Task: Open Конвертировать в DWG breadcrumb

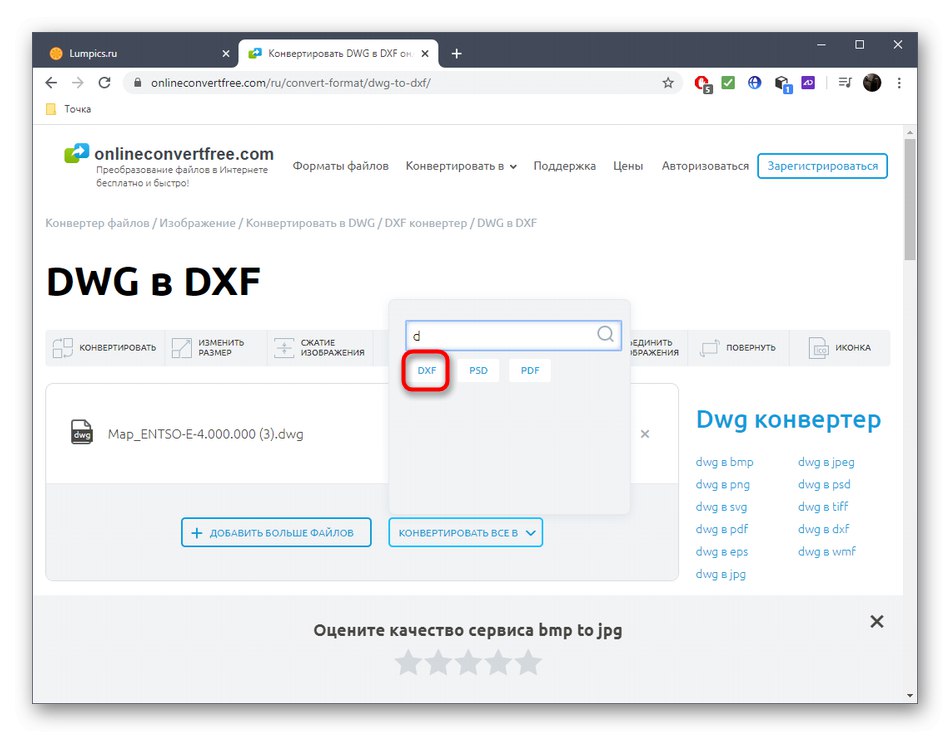Action: pyautogui.click(x=310, y=223)
